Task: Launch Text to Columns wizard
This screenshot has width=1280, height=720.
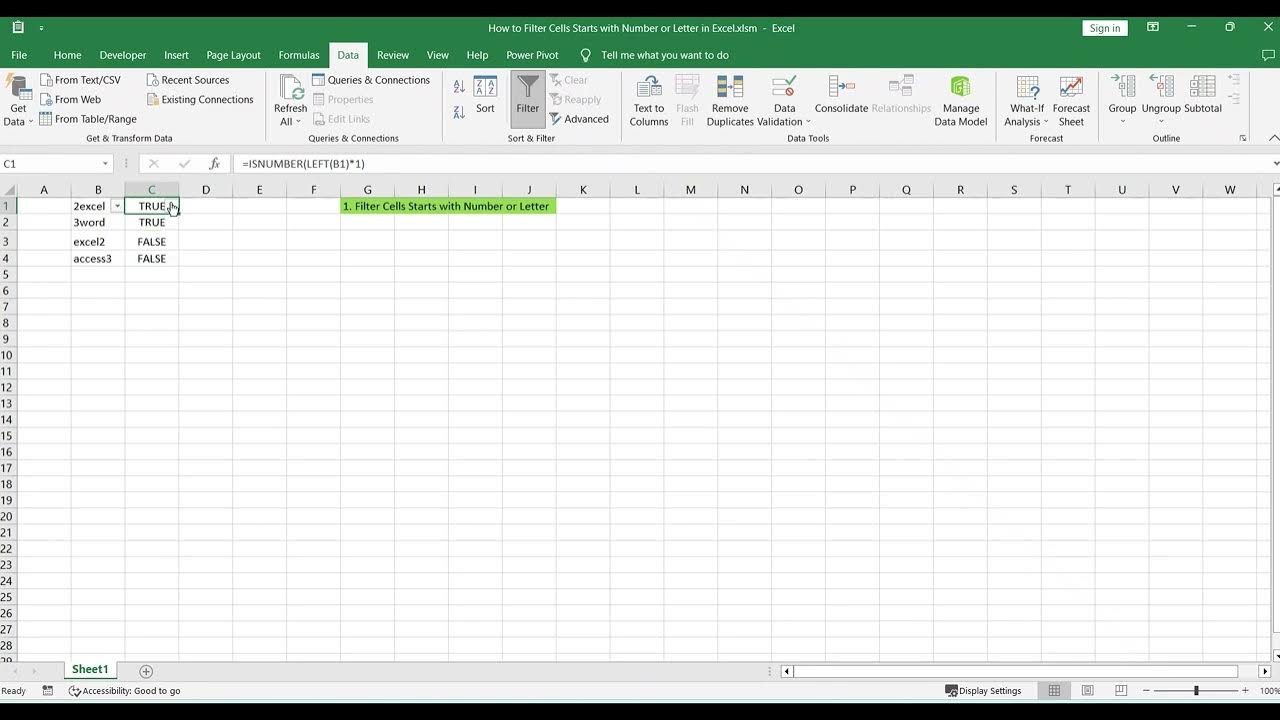Action: coord(649,101)
